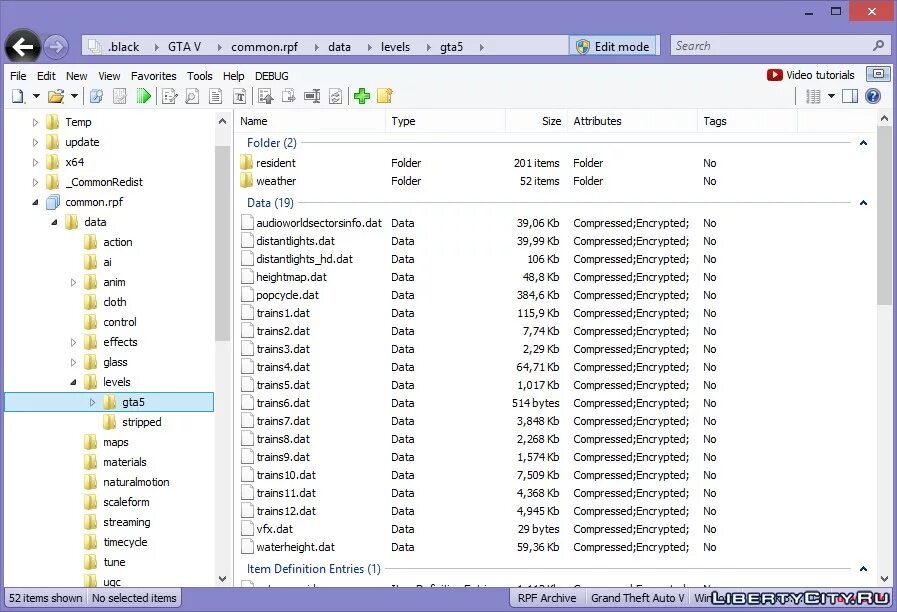Open the Favorites menu
The height and width of the screenshot is (612, 897).
153,76
